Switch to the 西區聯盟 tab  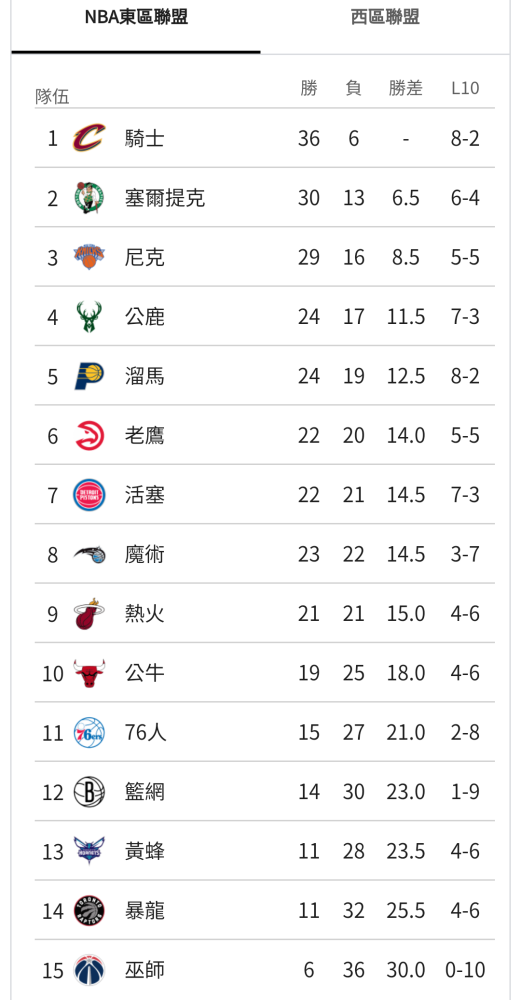[385, 17]
